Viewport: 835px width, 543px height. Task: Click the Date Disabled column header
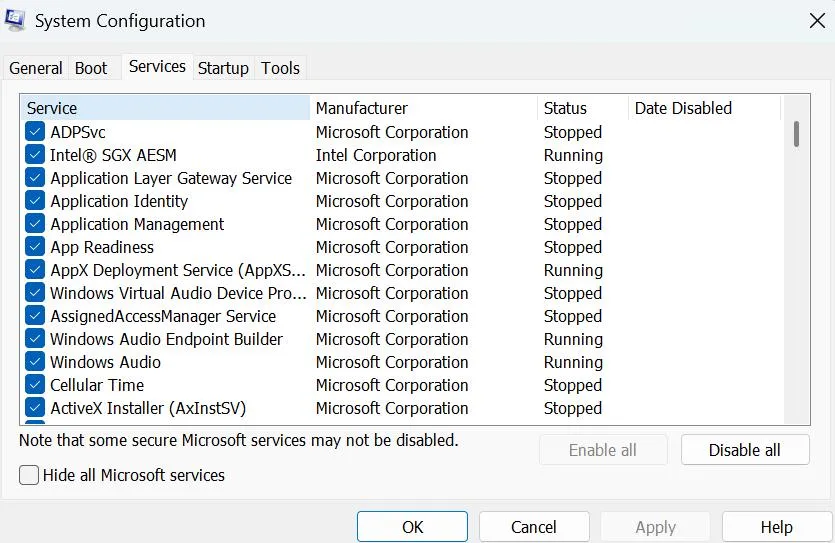point(702,108)
